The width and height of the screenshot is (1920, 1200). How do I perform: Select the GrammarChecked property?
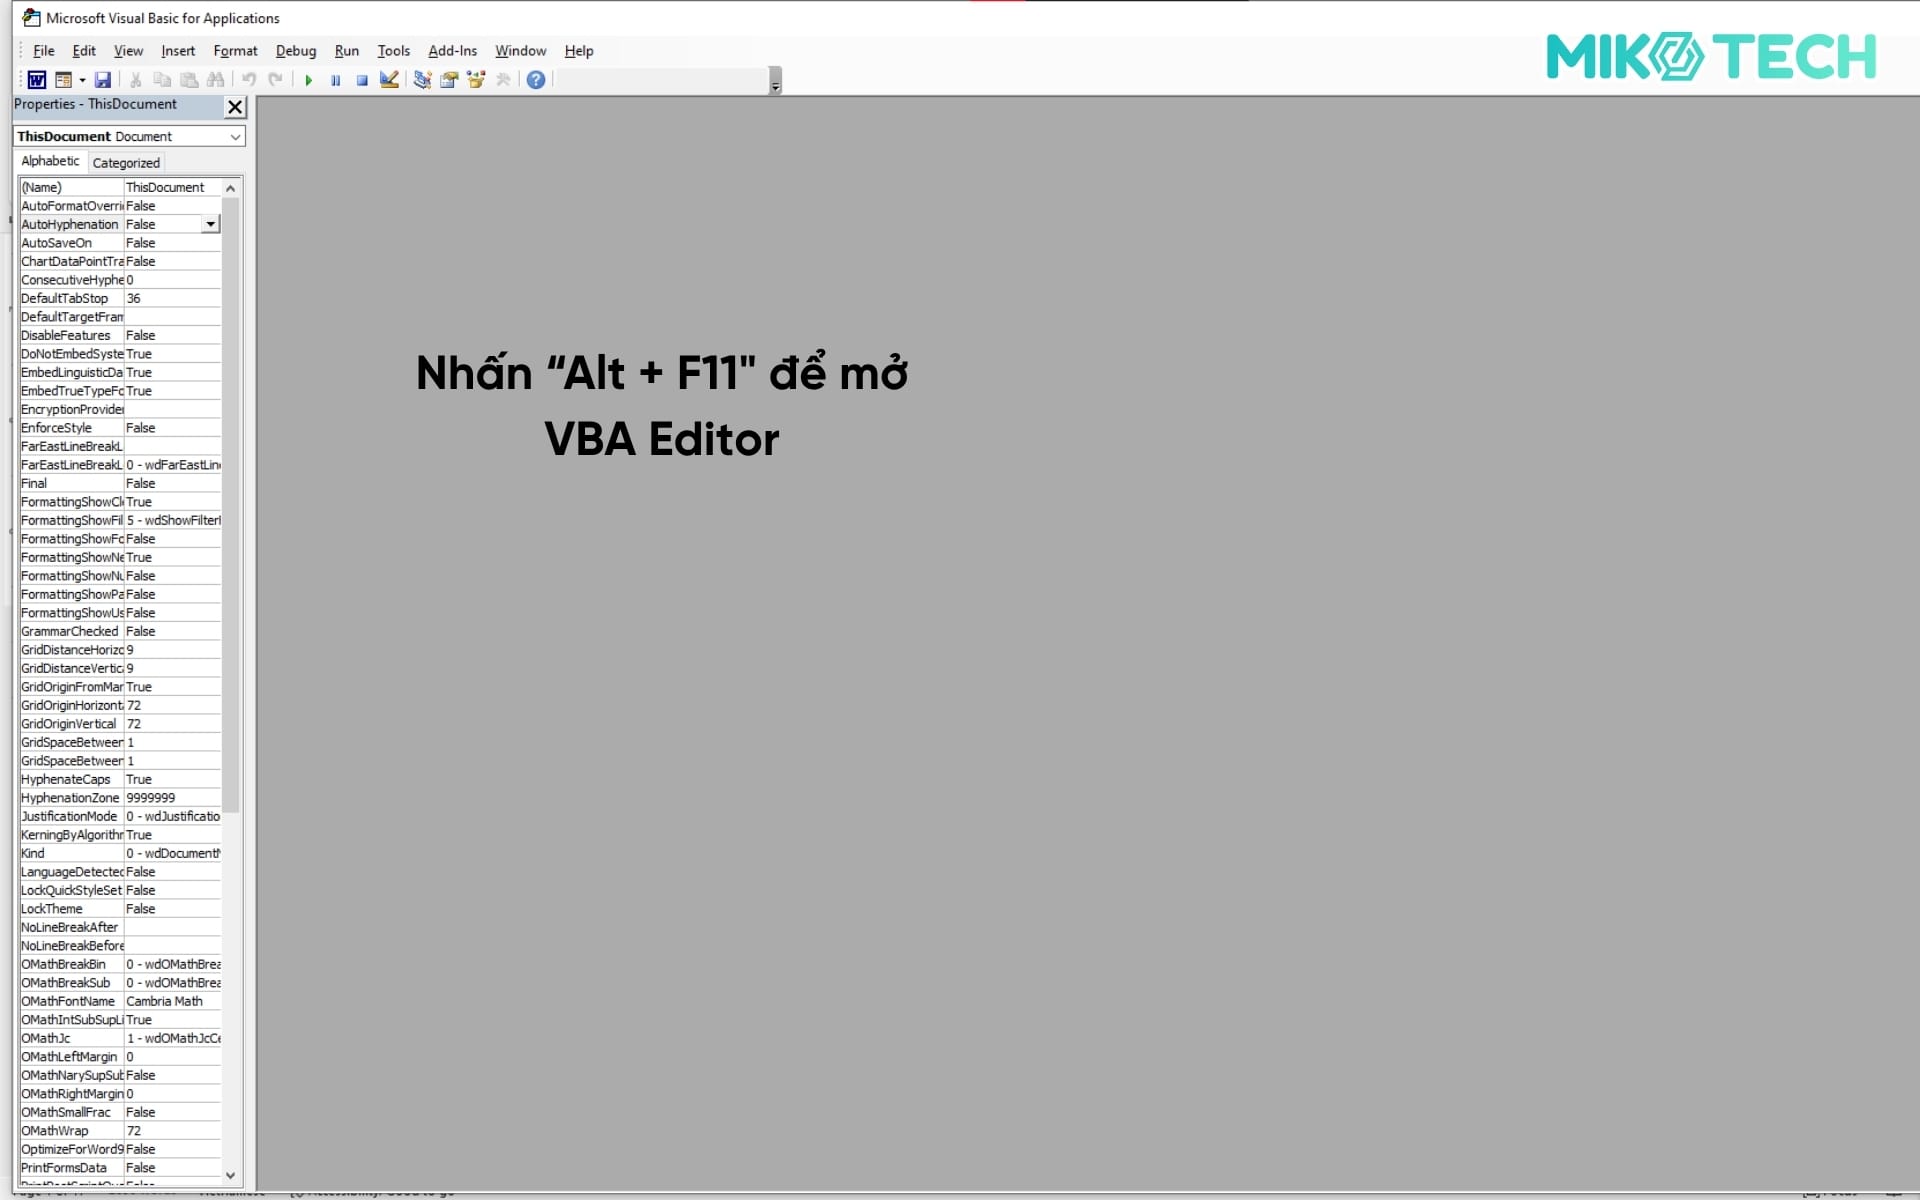point(120,632)
